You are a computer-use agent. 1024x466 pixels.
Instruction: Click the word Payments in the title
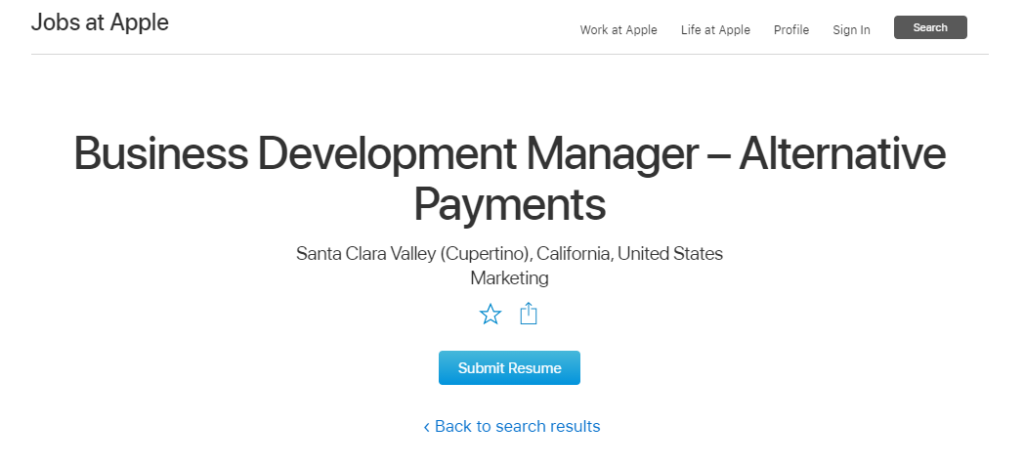(509, 204)
